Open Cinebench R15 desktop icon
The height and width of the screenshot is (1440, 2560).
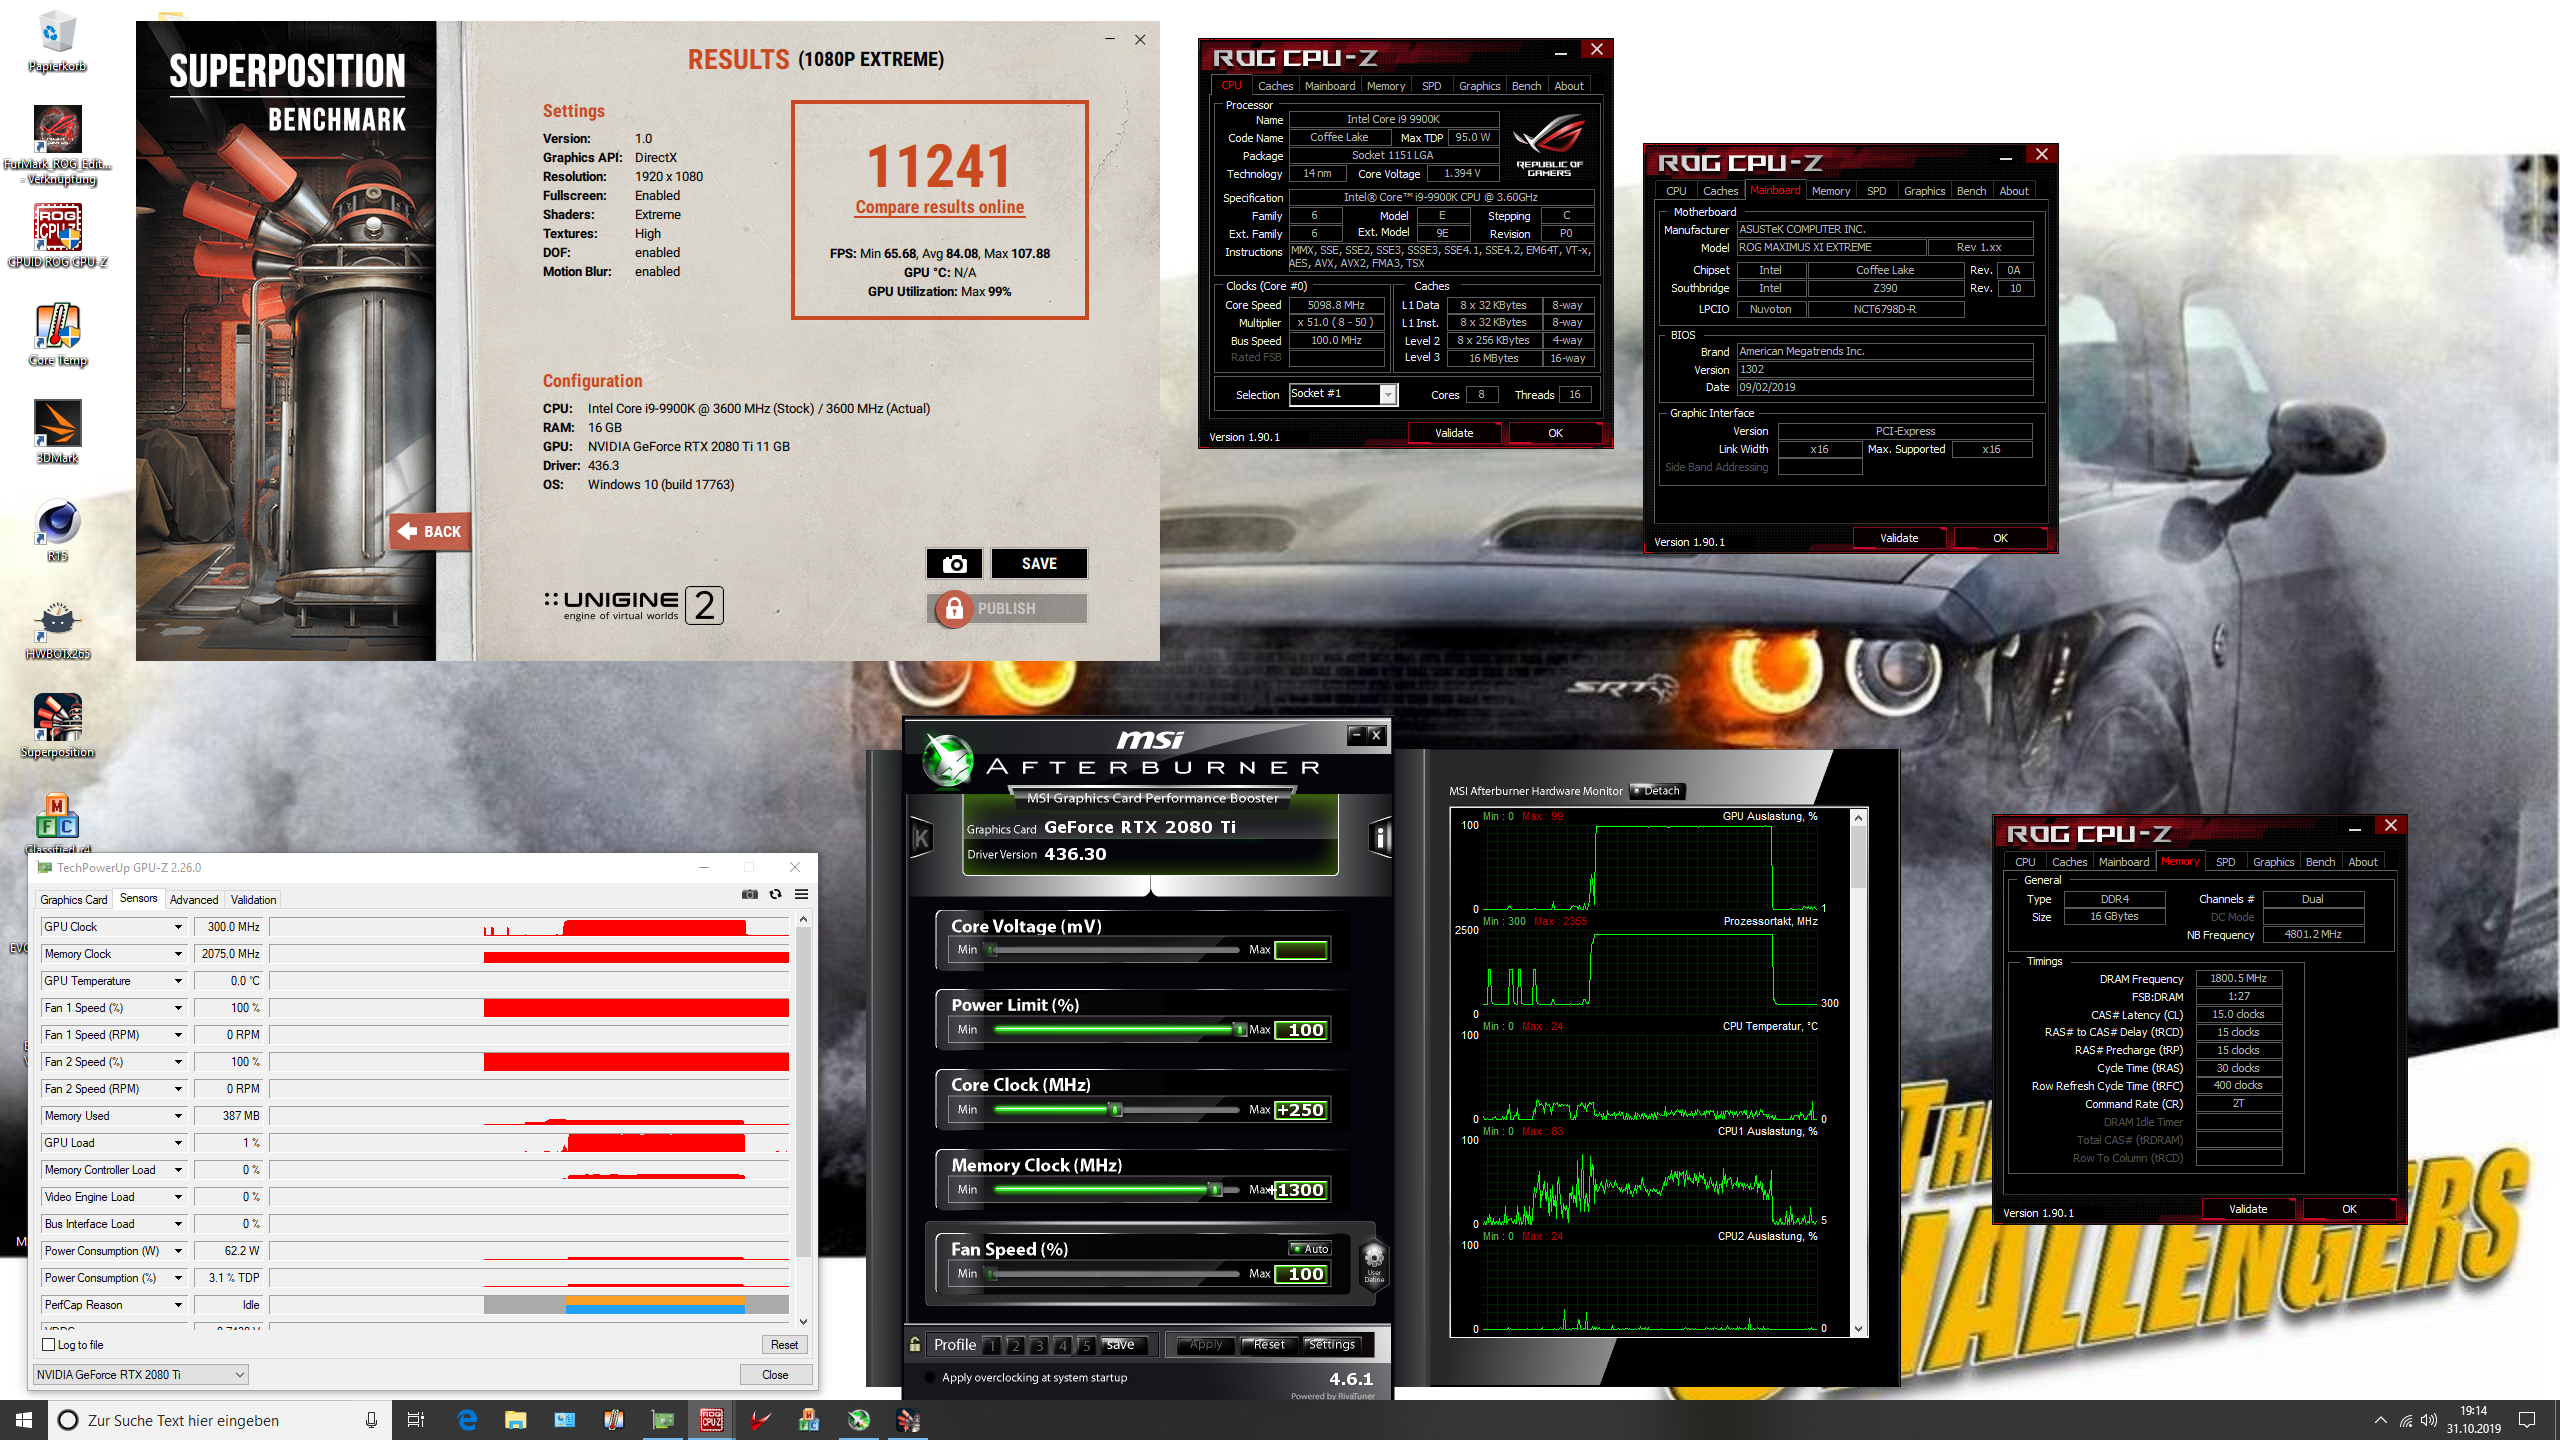tap(57, 530)
